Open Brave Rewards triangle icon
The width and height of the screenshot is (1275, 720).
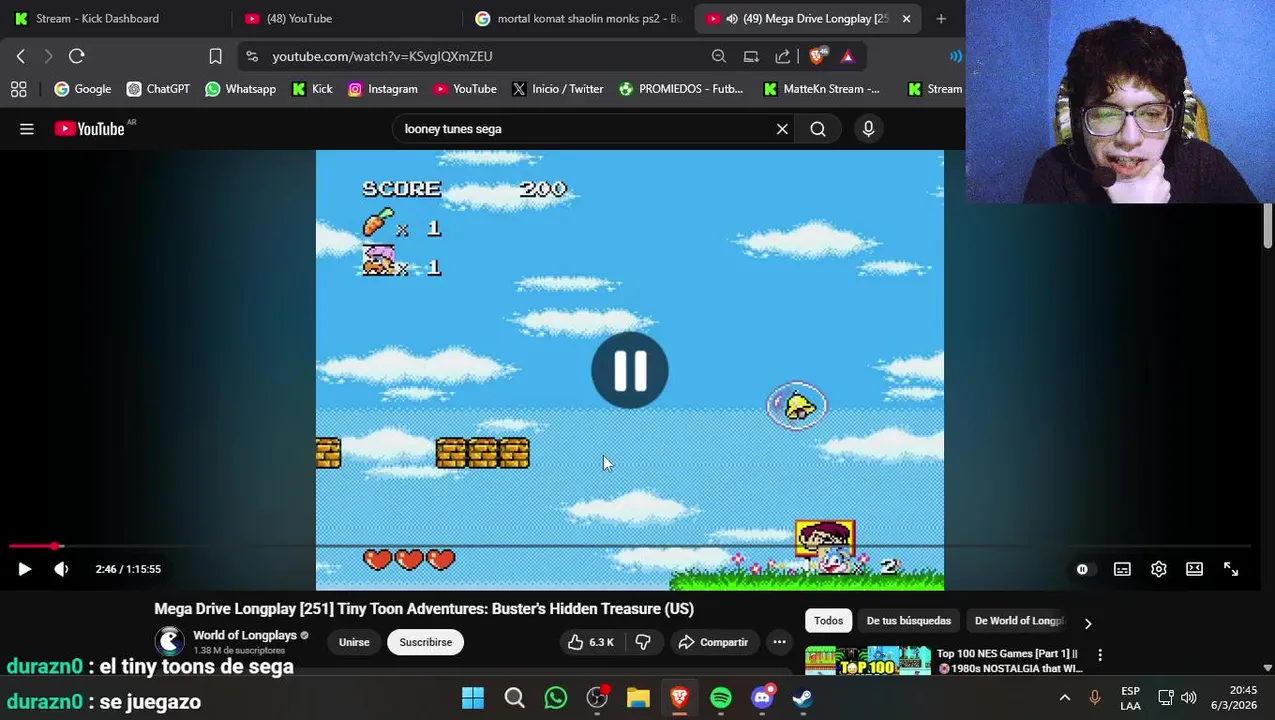[x=848, y=56]
